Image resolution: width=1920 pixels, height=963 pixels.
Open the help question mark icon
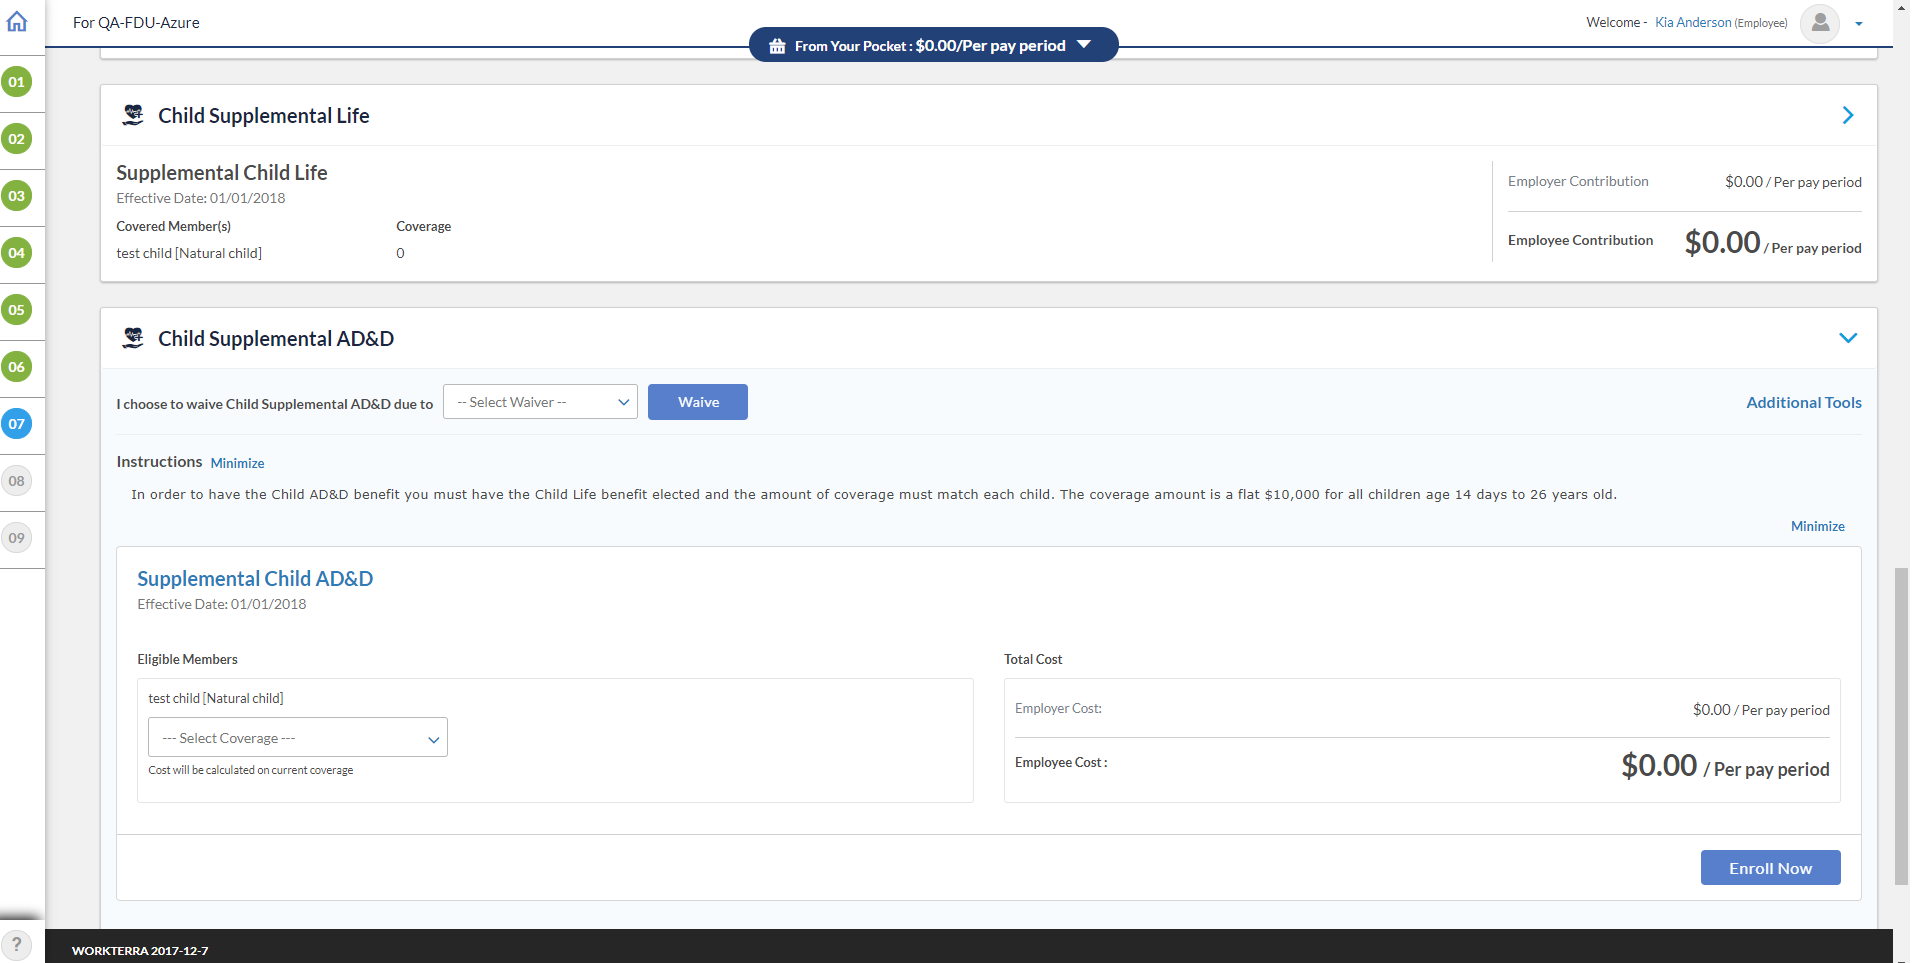17,945
